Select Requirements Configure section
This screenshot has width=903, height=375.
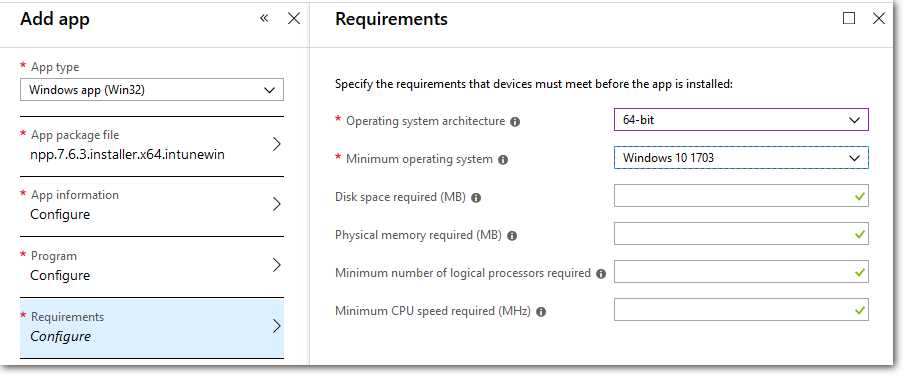[x=152, y=328]
